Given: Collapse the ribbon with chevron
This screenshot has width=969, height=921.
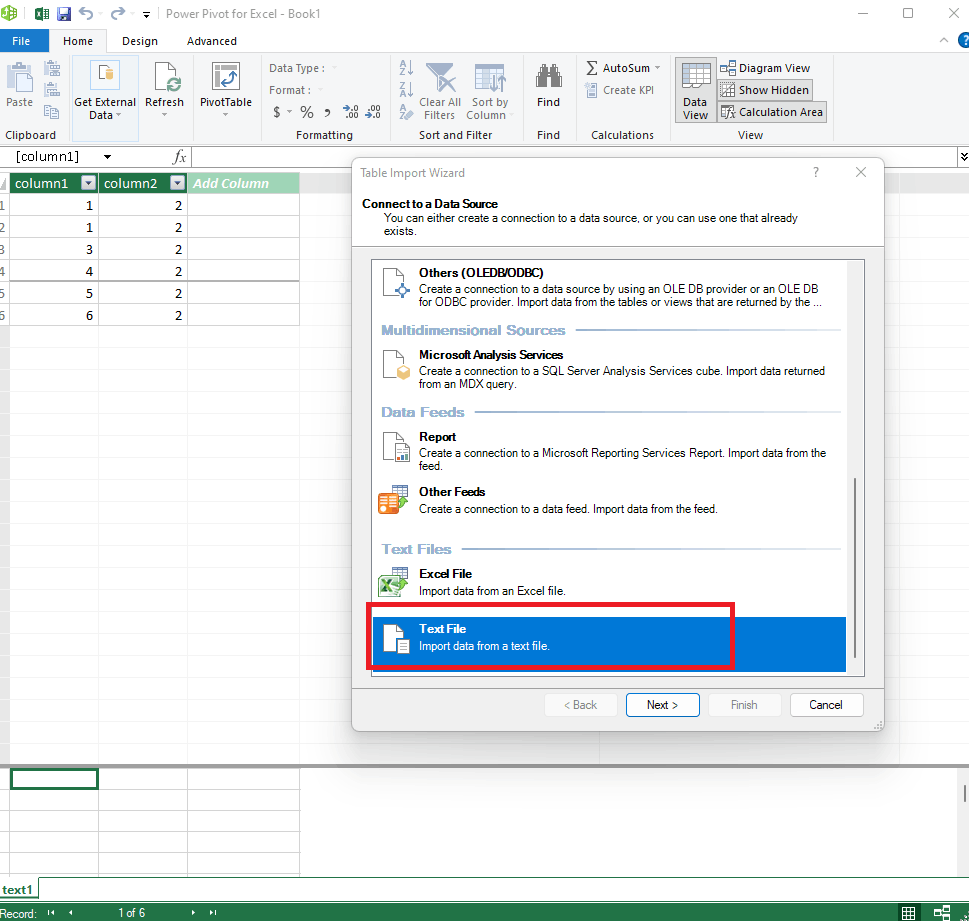Looking at the screenshot, I should 944,40.
